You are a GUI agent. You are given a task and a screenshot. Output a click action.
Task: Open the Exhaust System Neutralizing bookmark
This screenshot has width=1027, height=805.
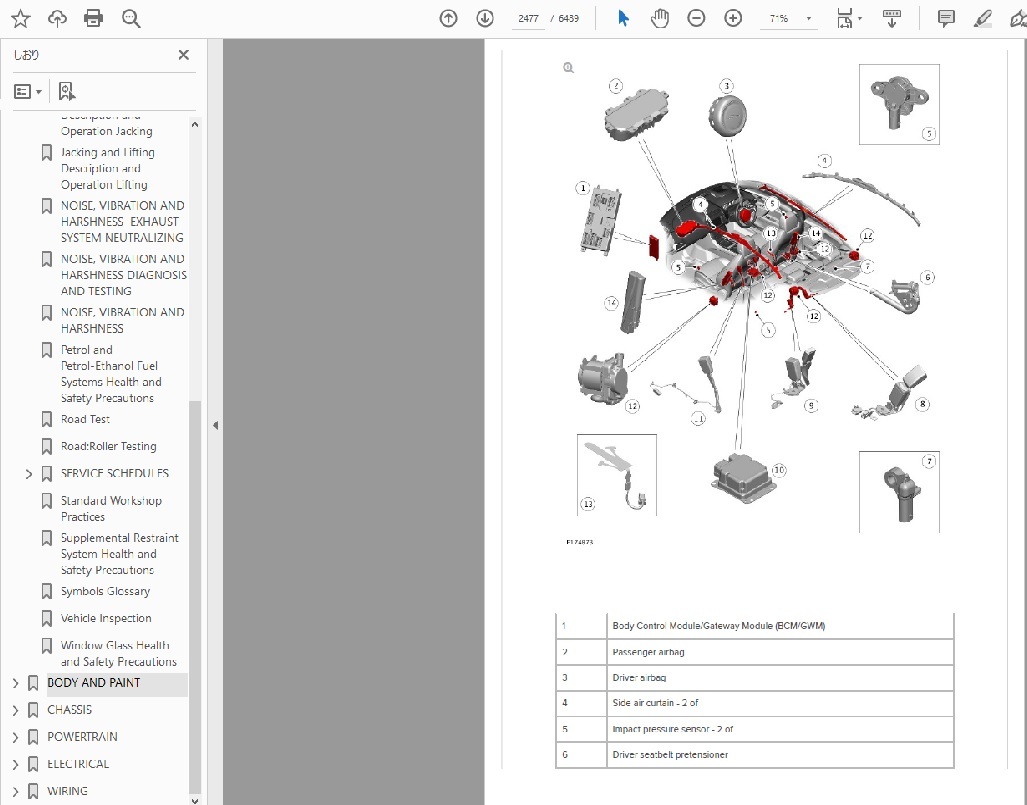pos(122,221)
